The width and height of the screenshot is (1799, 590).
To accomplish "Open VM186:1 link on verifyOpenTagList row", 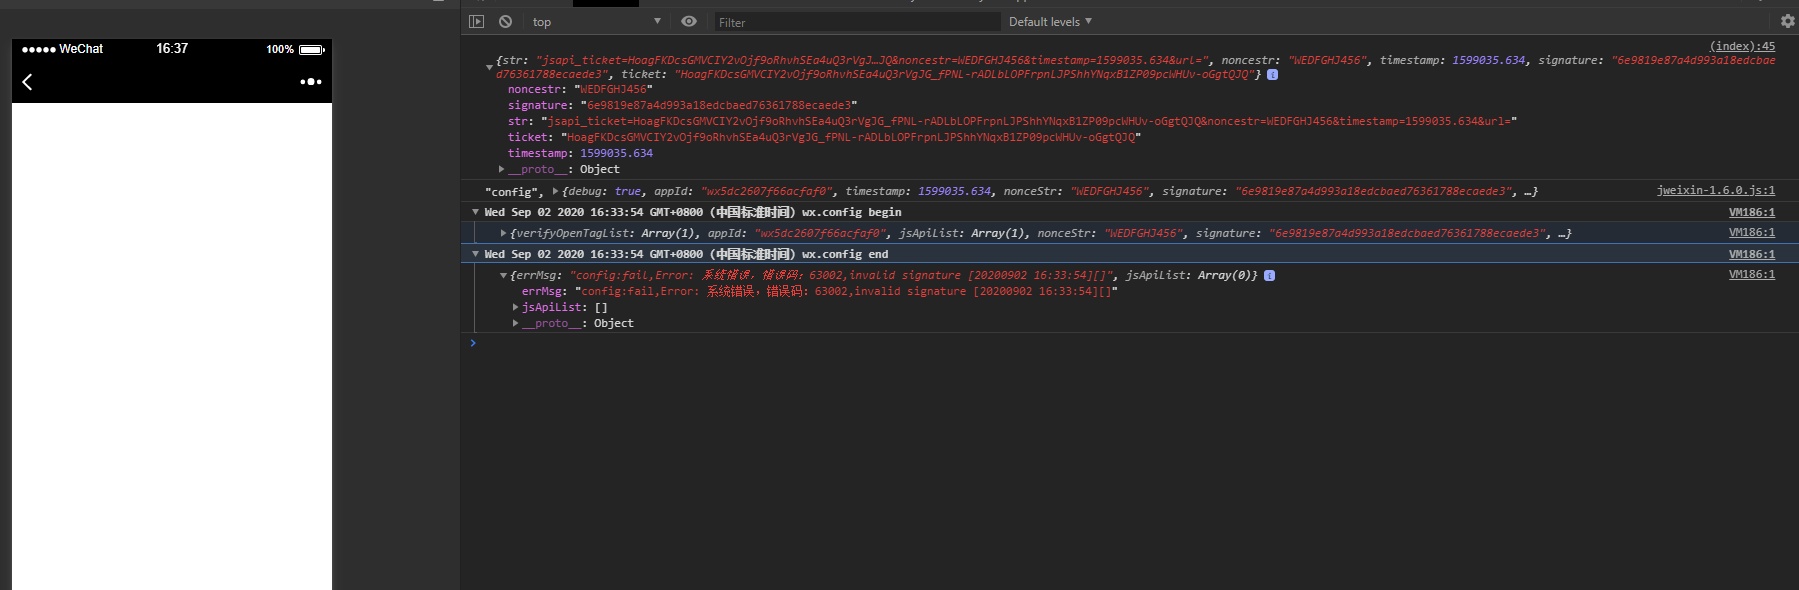I will 1752,232.
